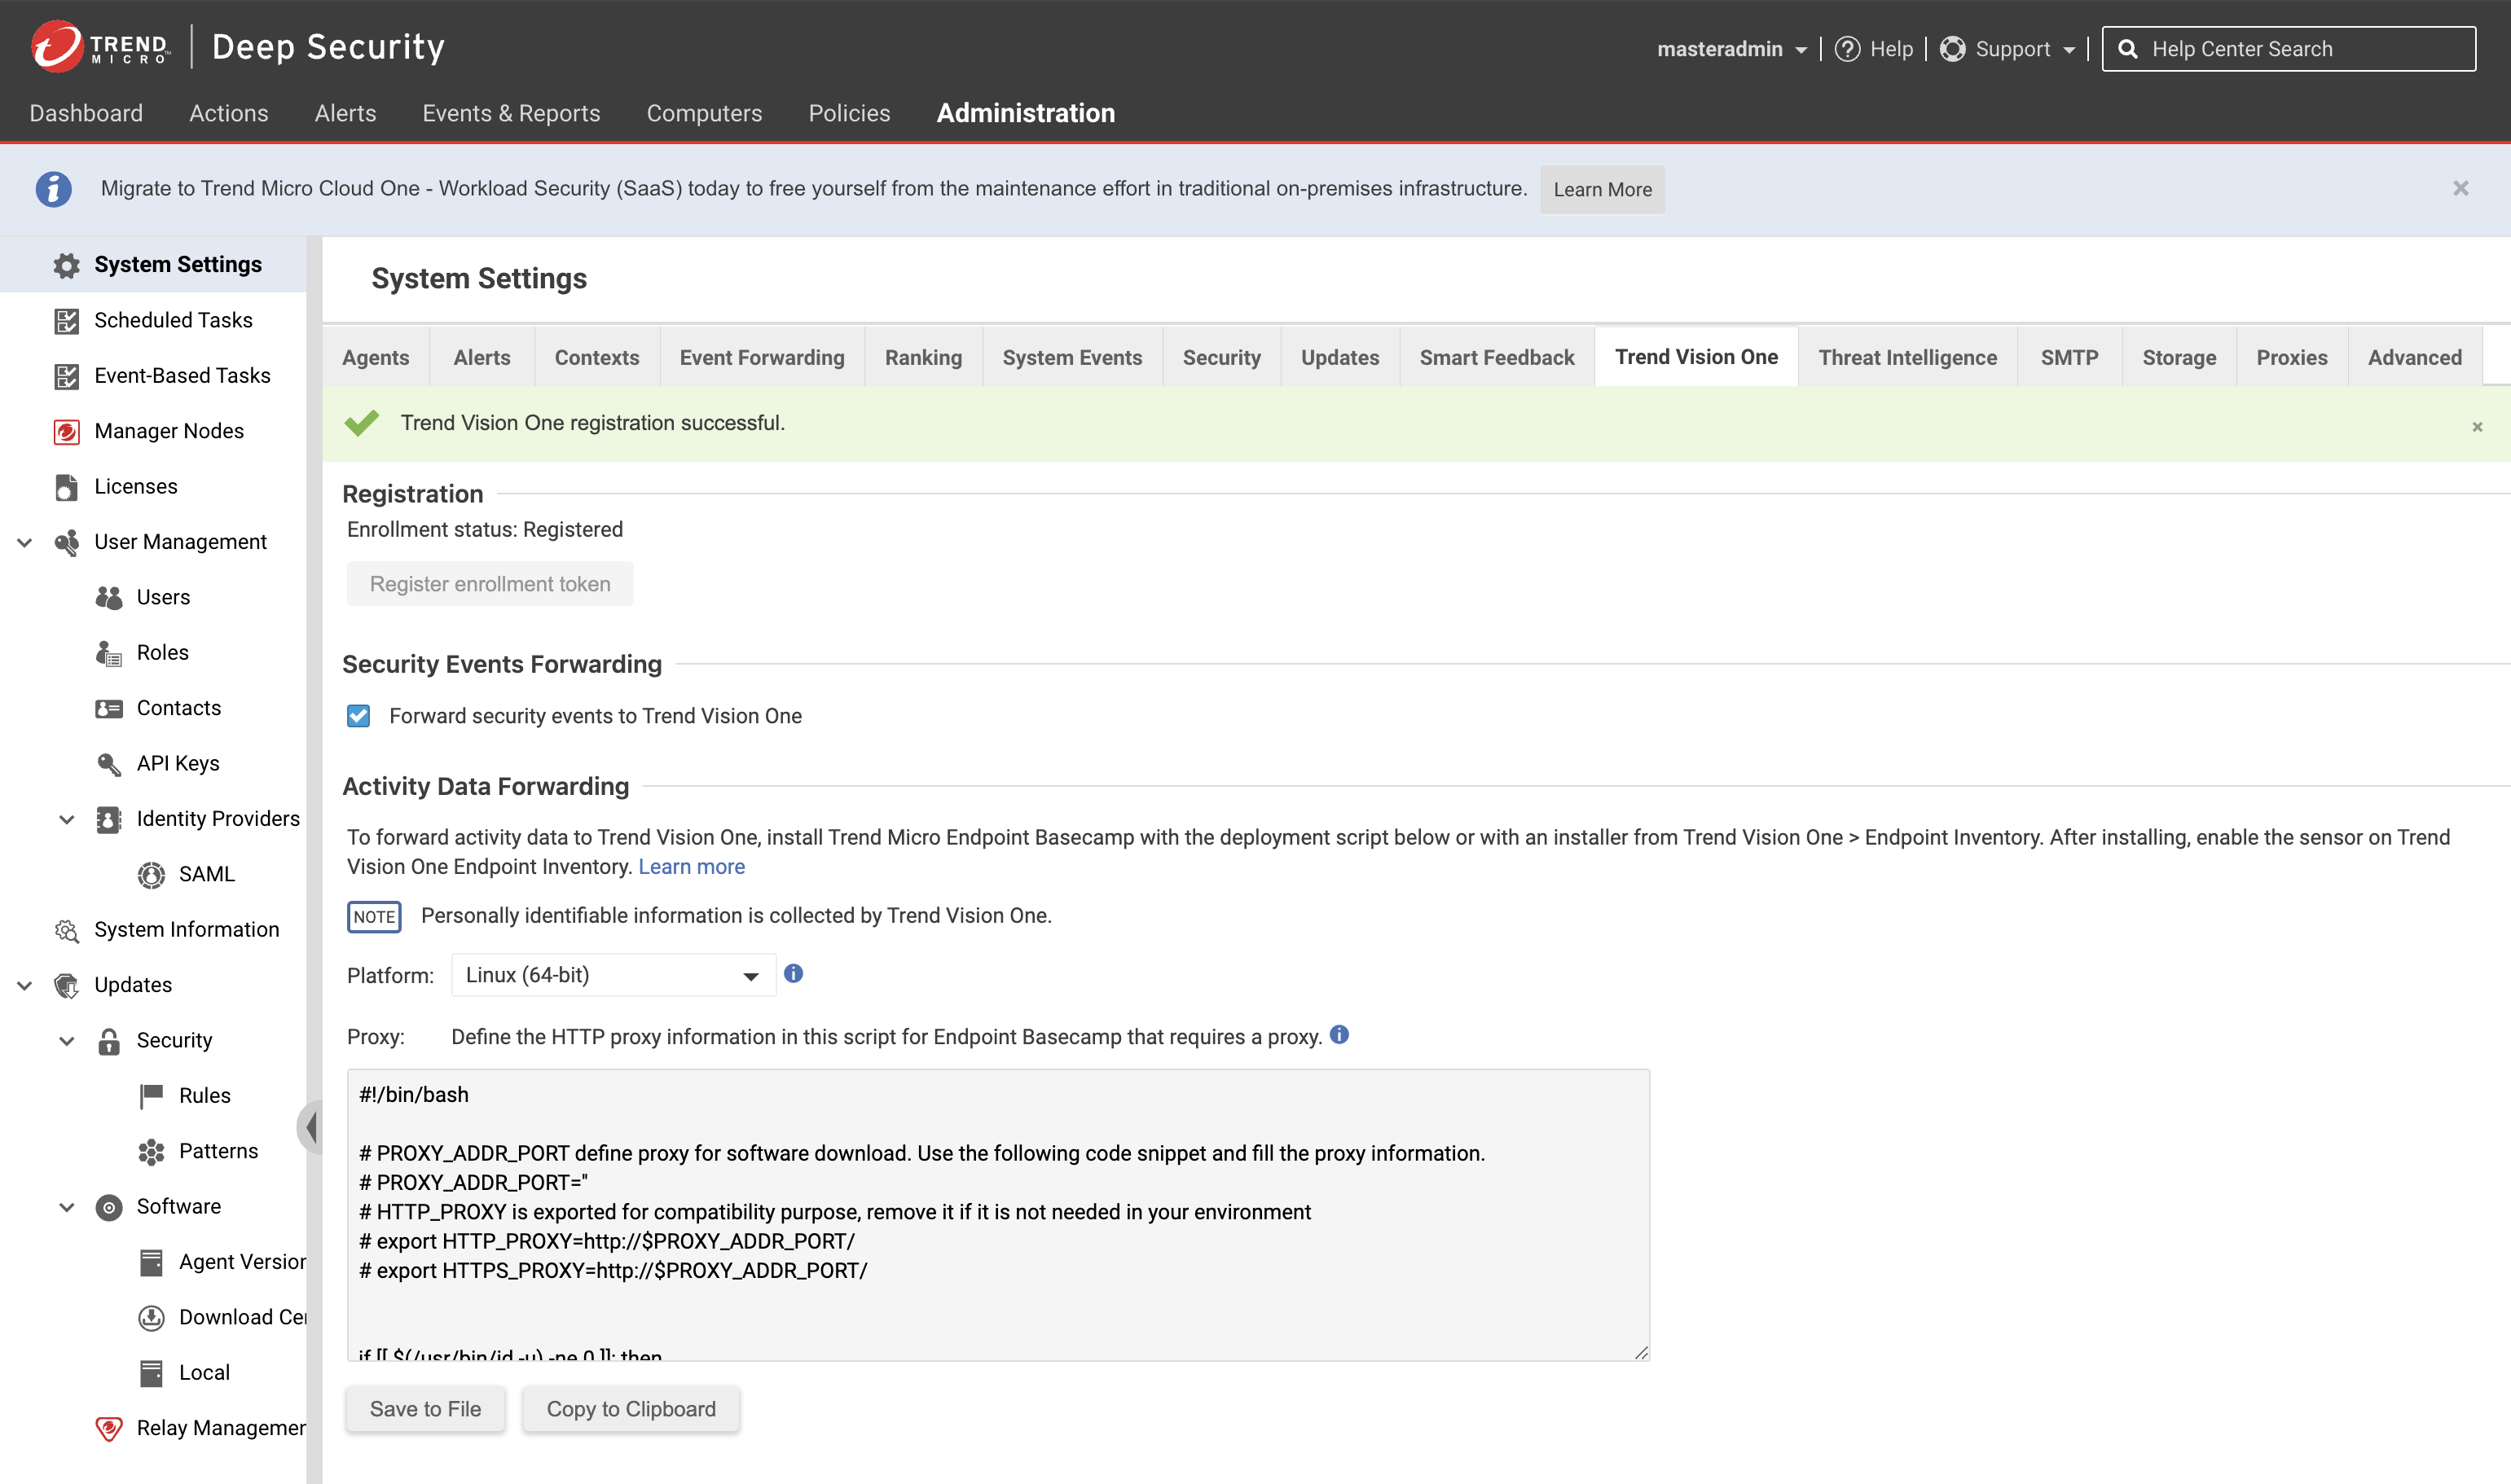This screenshot has width=2511, height=1484.
Task: Click the Scheduled Tasks icon
Action: [x=66, y=321]
